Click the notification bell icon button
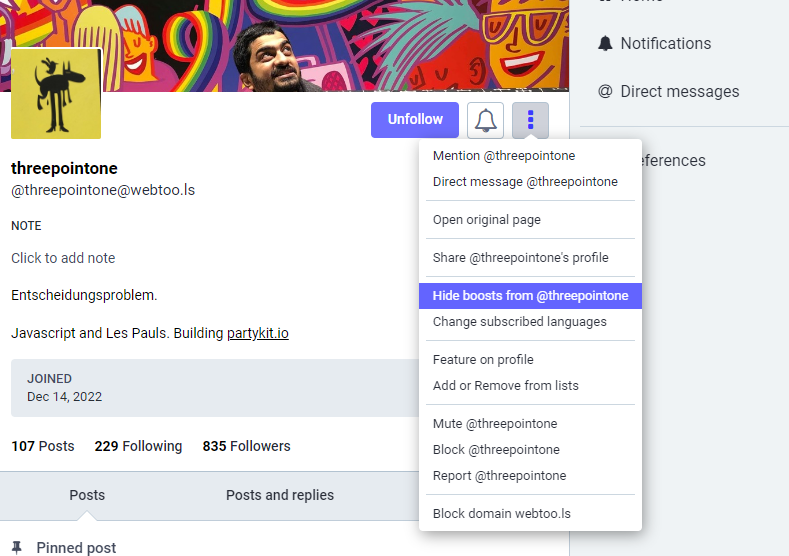789x556 pixels. click(x=485, y=120)
